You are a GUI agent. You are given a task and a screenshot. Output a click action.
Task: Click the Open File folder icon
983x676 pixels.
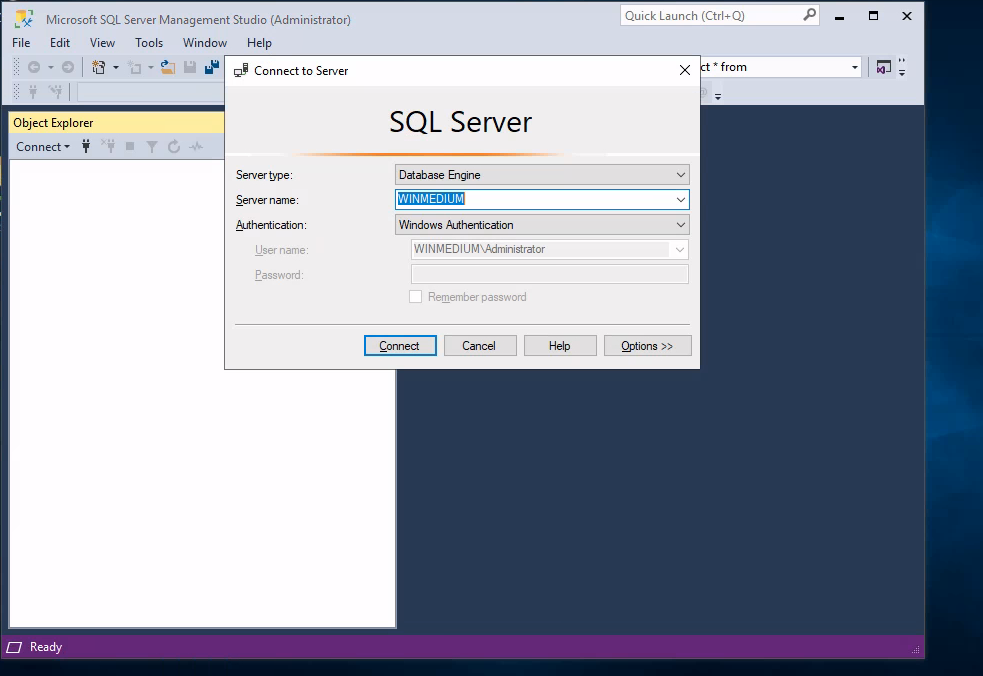pos(167,67)
